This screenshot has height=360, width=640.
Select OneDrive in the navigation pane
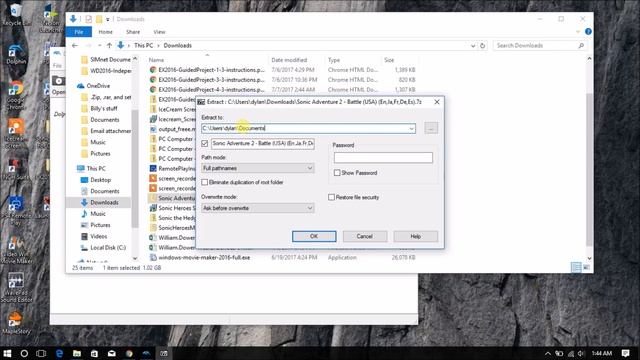click(x=98, y=86)
